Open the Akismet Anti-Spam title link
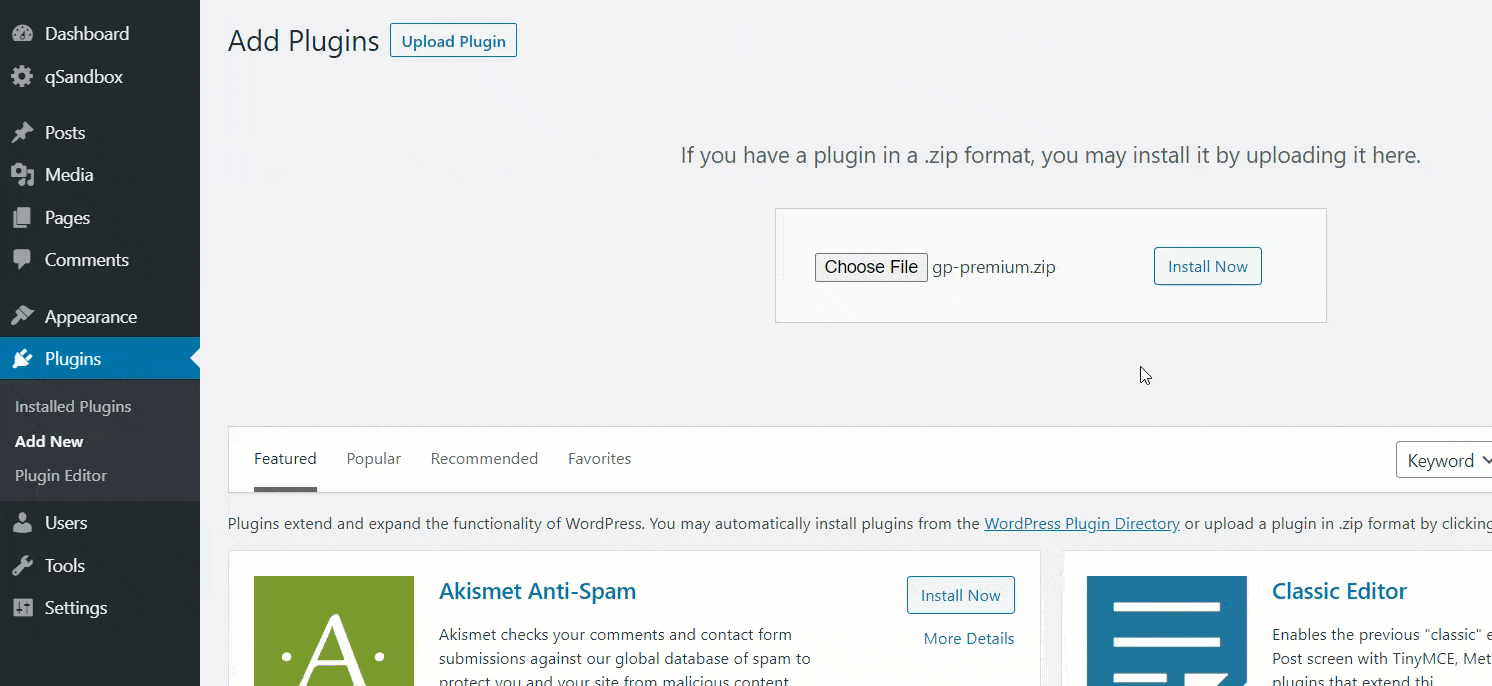Image resolution: width=1492 pixels, height=686 pixels. [537, 591]
